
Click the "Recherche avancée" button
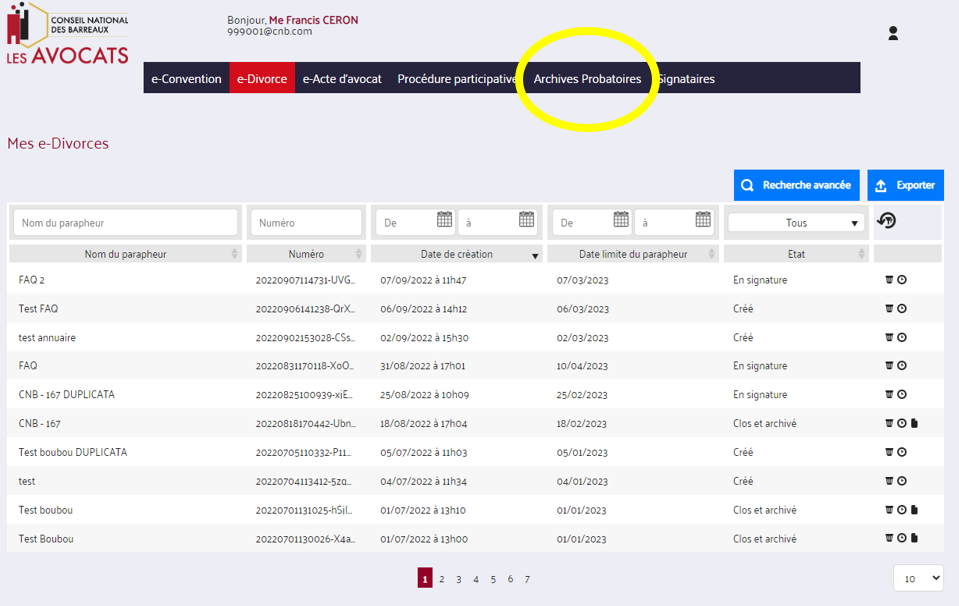(x=796, y=185)
